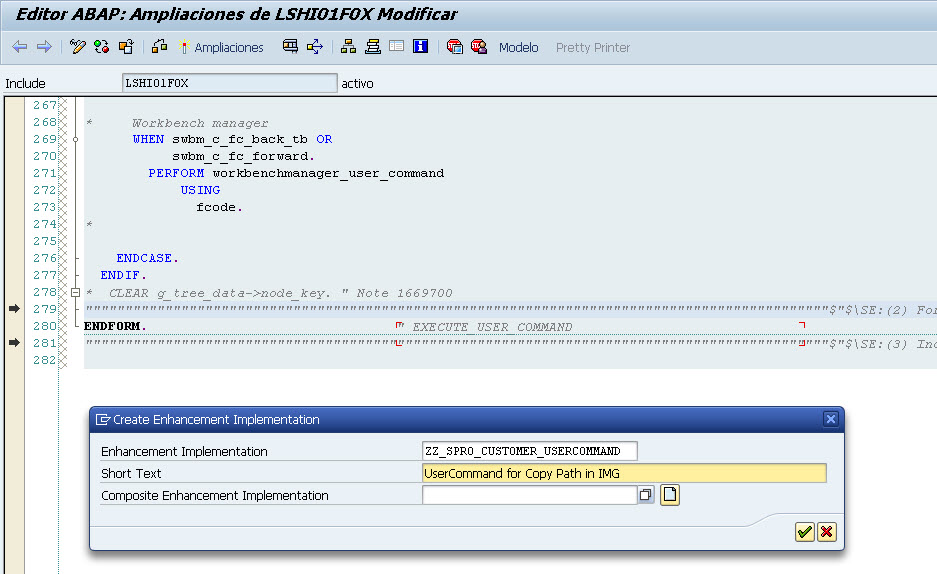Image resolution: width=937 pixels, height=574 pixels.
Task: Create new composite enhancement implementation icon
Action: pos(670,495)
